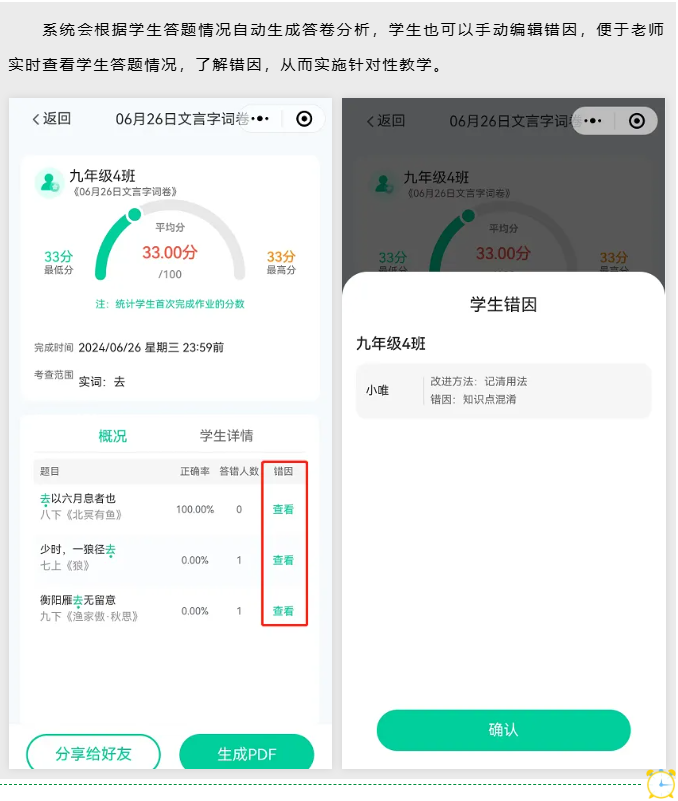The height and width of the screenshot is (801, 678).
Task: Confirm with the 确认 button
Action: click(503, 730)
